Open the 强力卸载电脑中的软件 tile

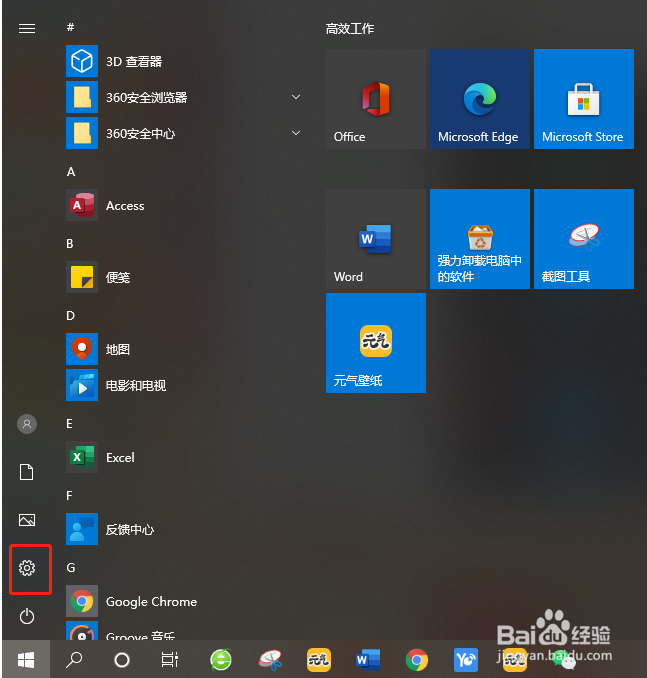pos(480,239)
